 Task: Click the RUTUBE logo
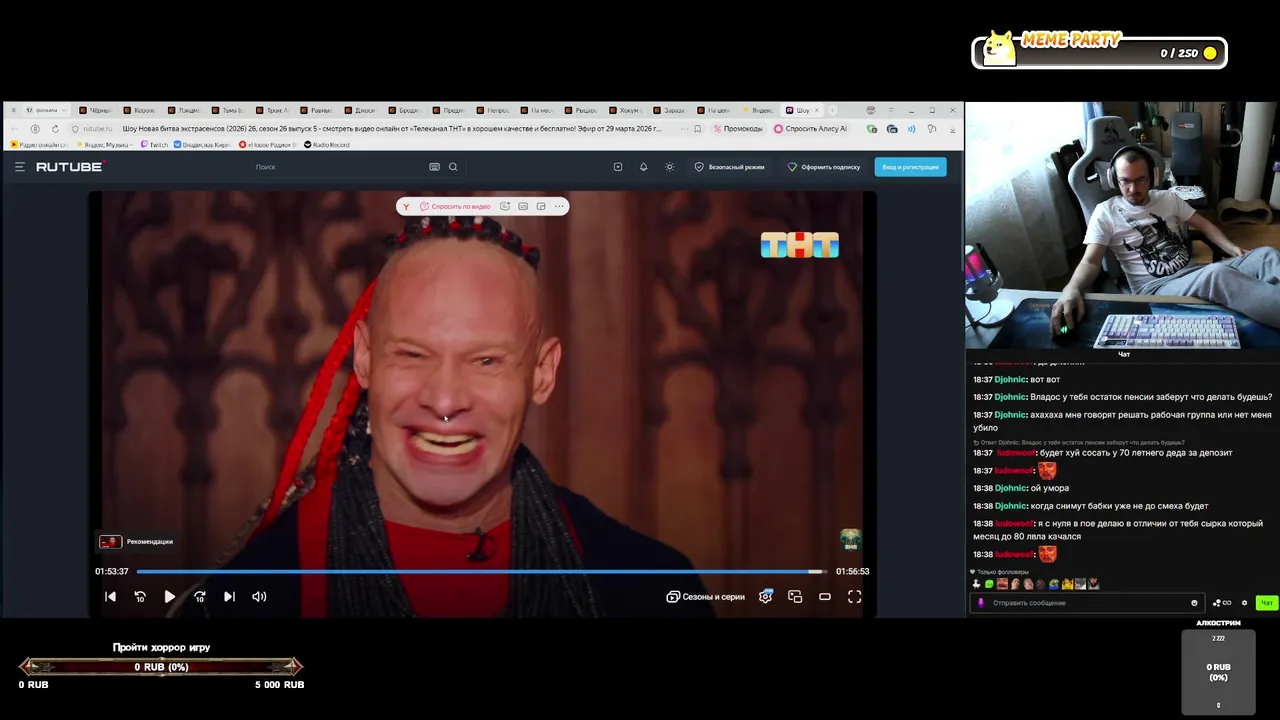(69, 167)
